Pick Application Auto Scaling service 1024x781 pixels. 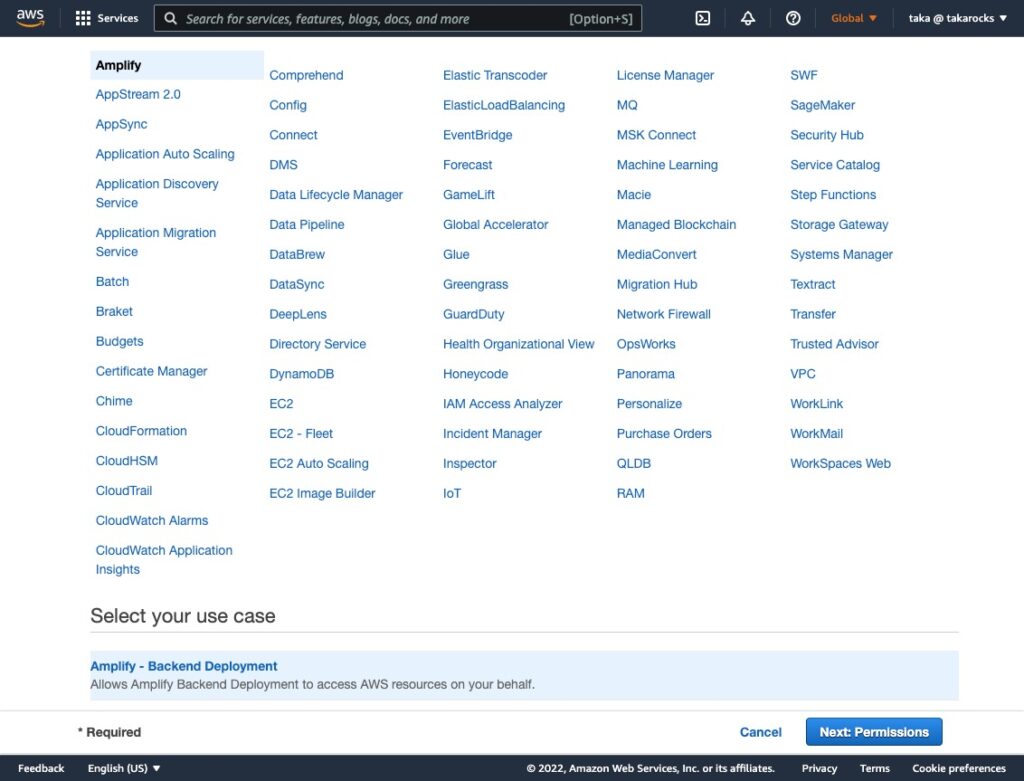[x=165, y=154]
